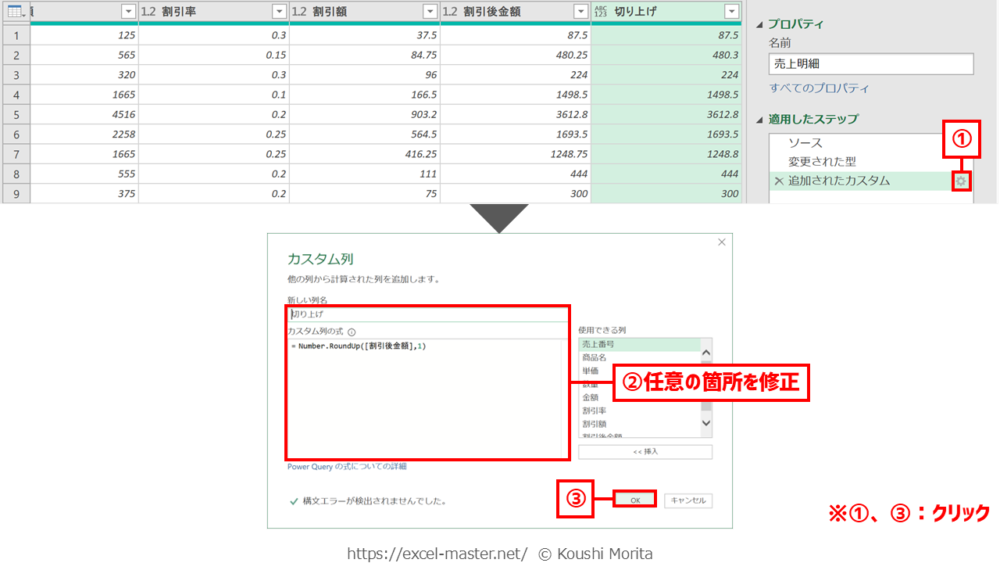Open the 割引率 column filter dropdown

click(x=279, y=11)
